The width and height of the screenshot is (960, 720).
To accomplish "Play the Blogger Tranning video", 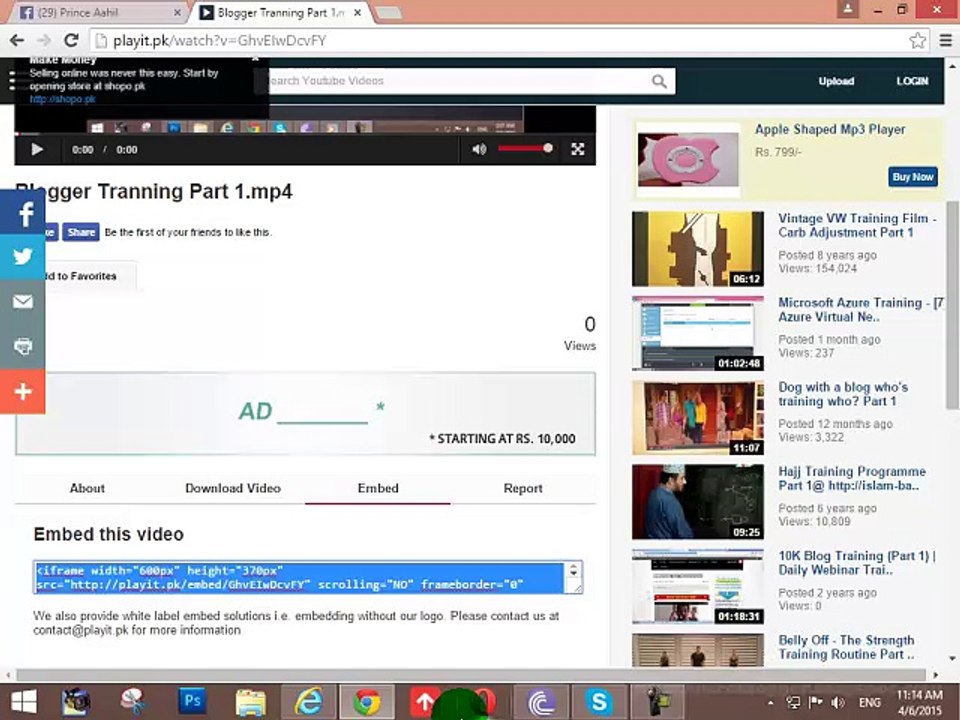I will (37, 149).
